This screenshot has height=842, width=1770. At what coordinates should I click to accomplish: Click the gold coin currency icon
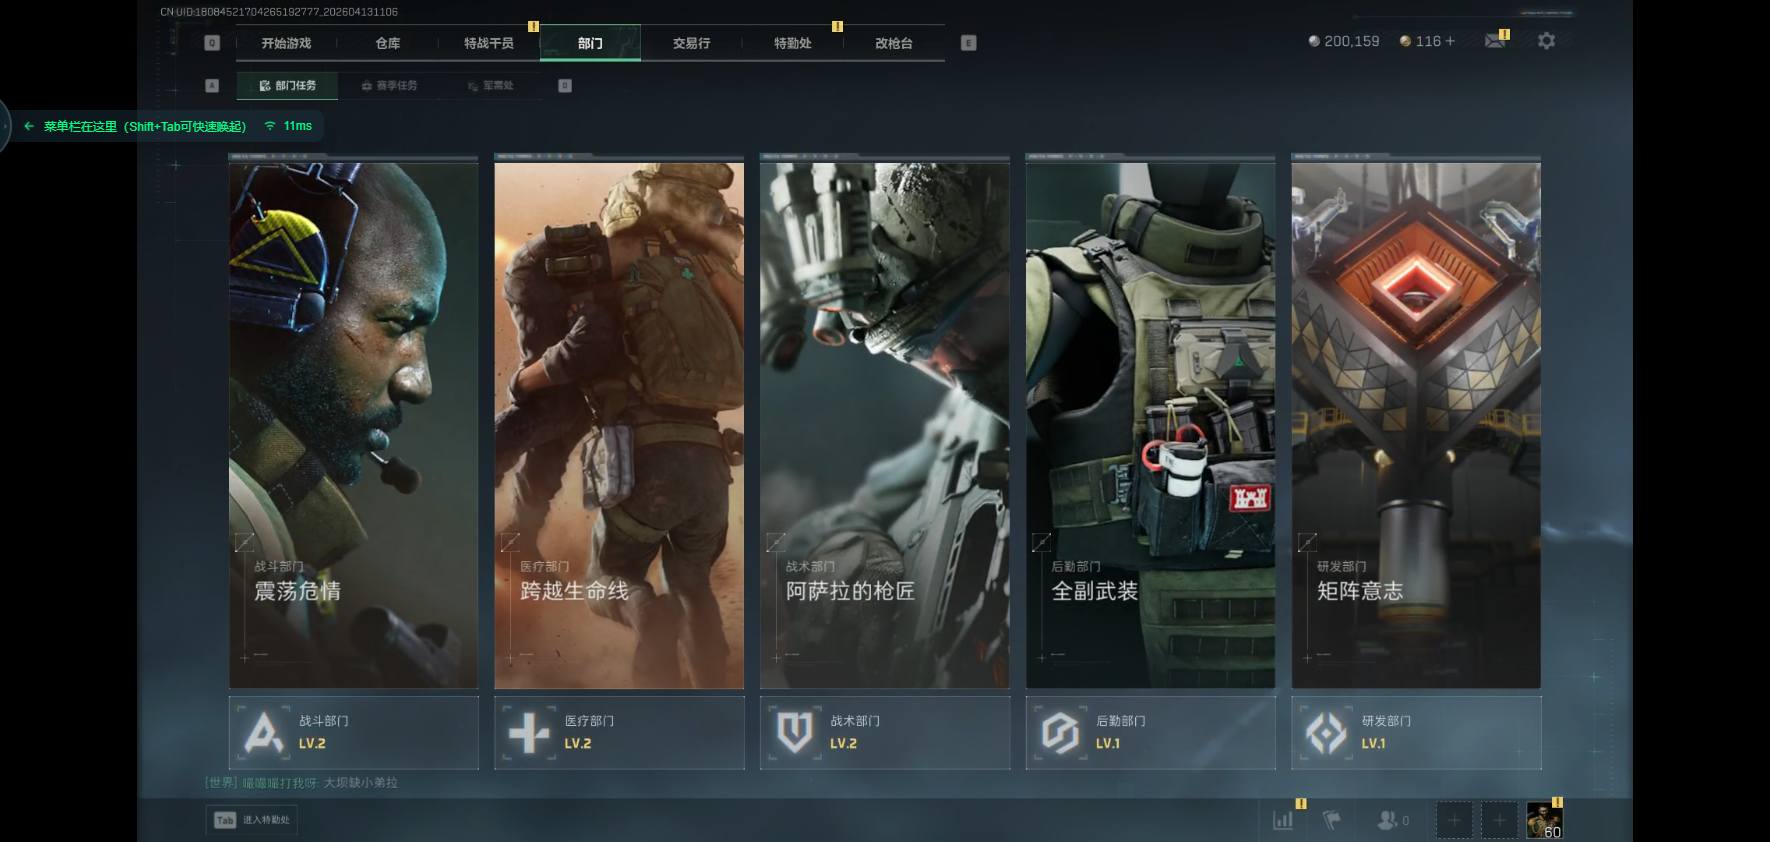coord(1405,41)
